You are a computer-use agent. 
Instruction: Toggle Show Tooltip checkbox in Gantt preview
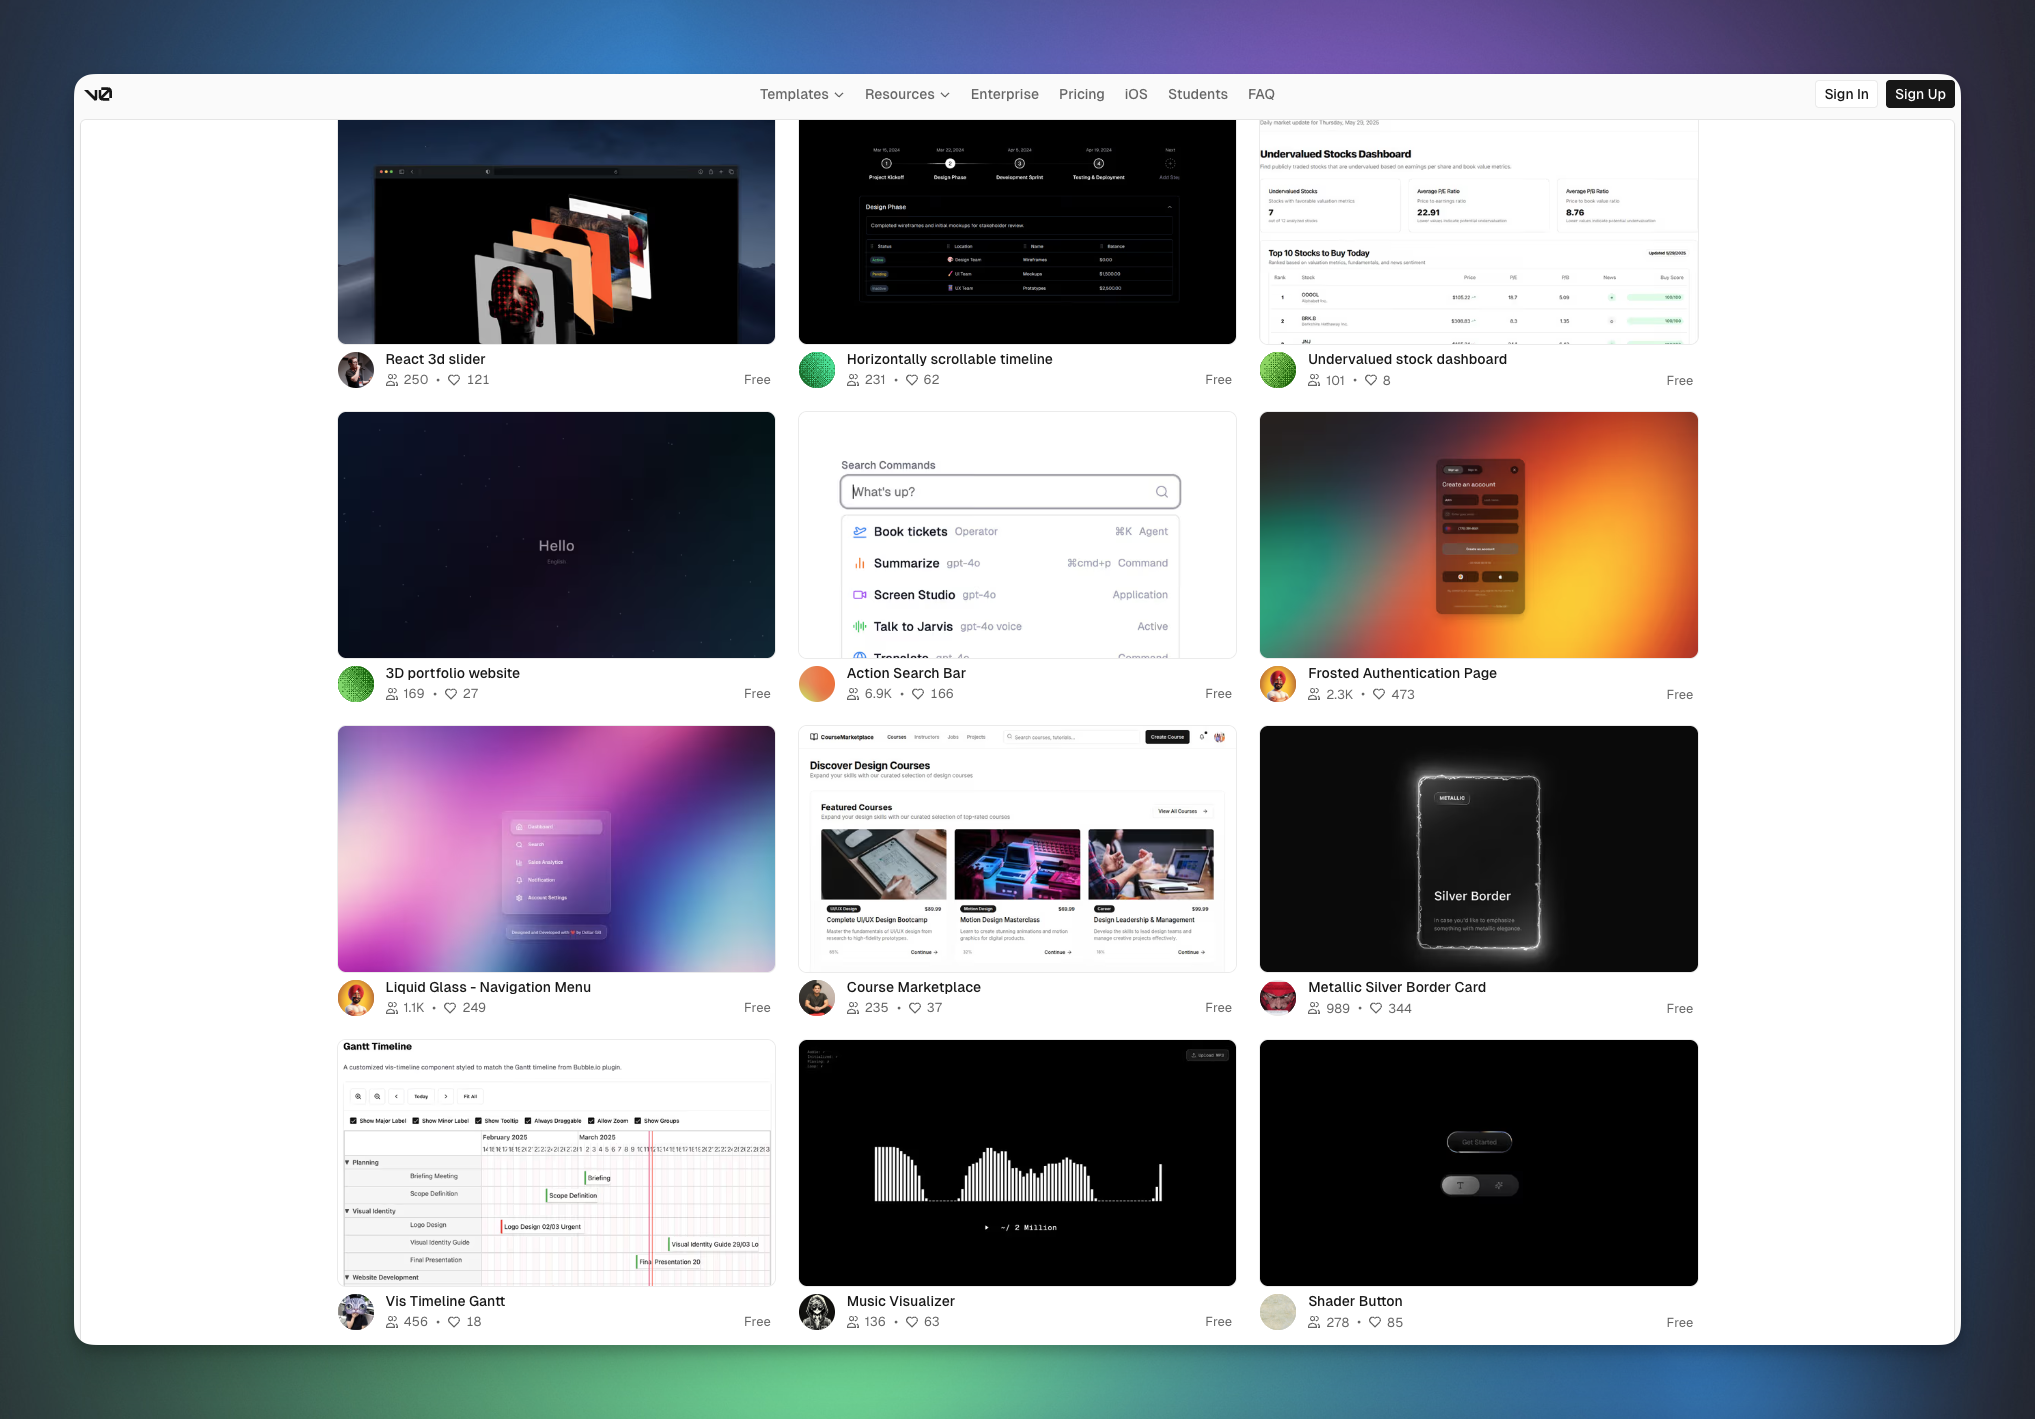click(479, 1121)
